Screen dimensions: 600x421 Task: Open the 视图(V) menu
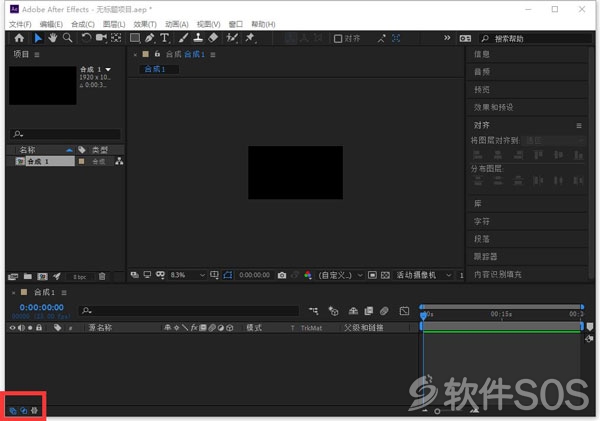tap(209, 24)
